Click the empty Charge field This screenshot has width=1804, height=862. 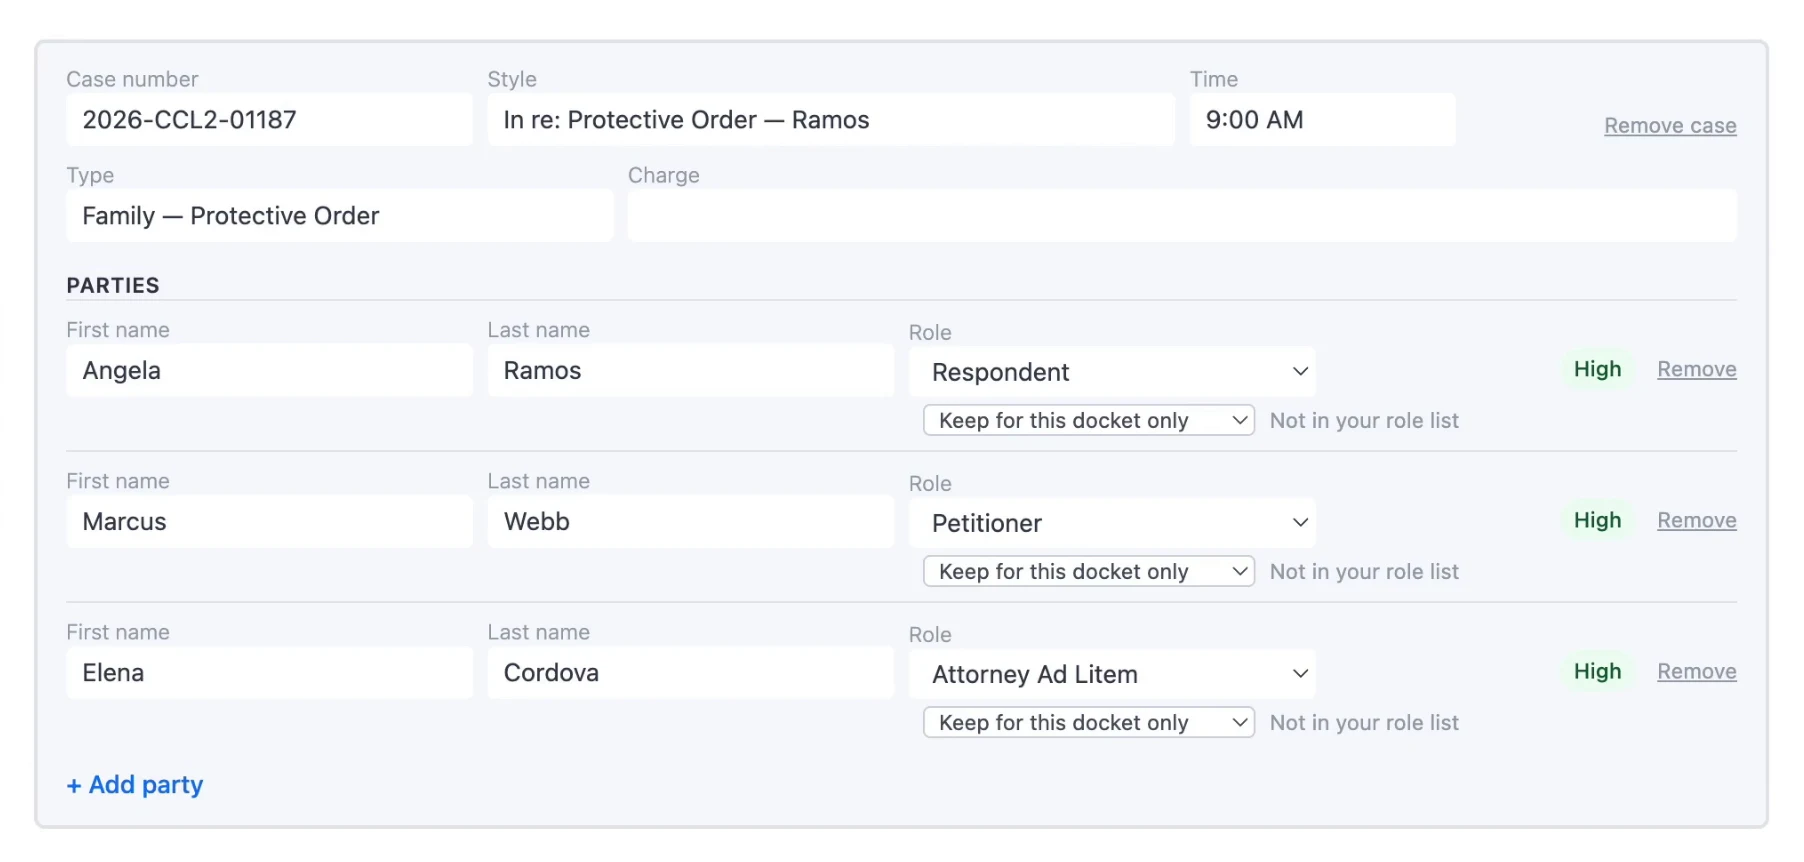coord(1182,216)
